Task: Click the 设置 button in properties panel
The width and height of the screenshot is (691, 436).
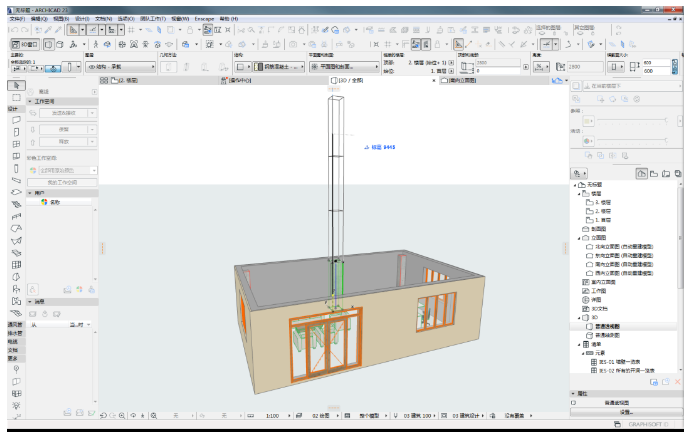Action: click(626, 411)
